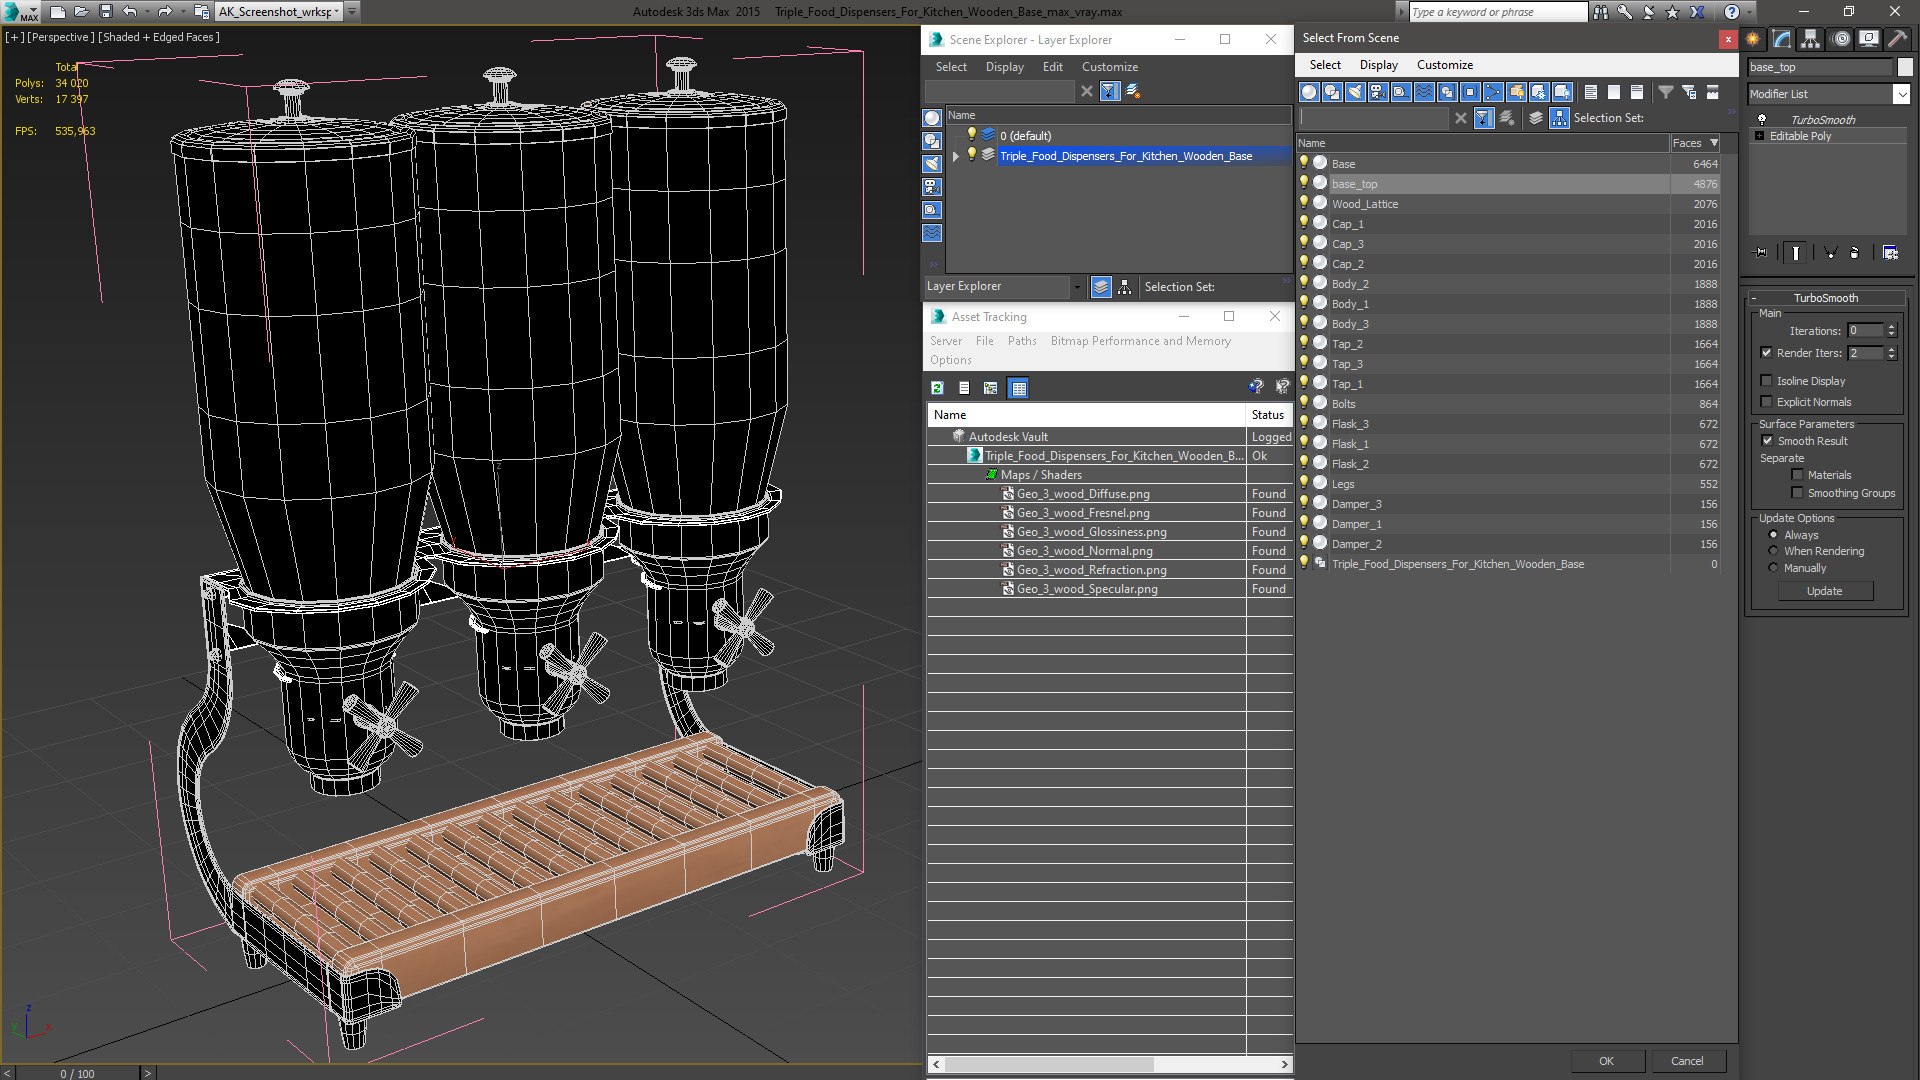Expand the Triple_Food_Dispensers layer tree arrow
This screenshot has height=1080, width=1920.
[x=956, y=156]
